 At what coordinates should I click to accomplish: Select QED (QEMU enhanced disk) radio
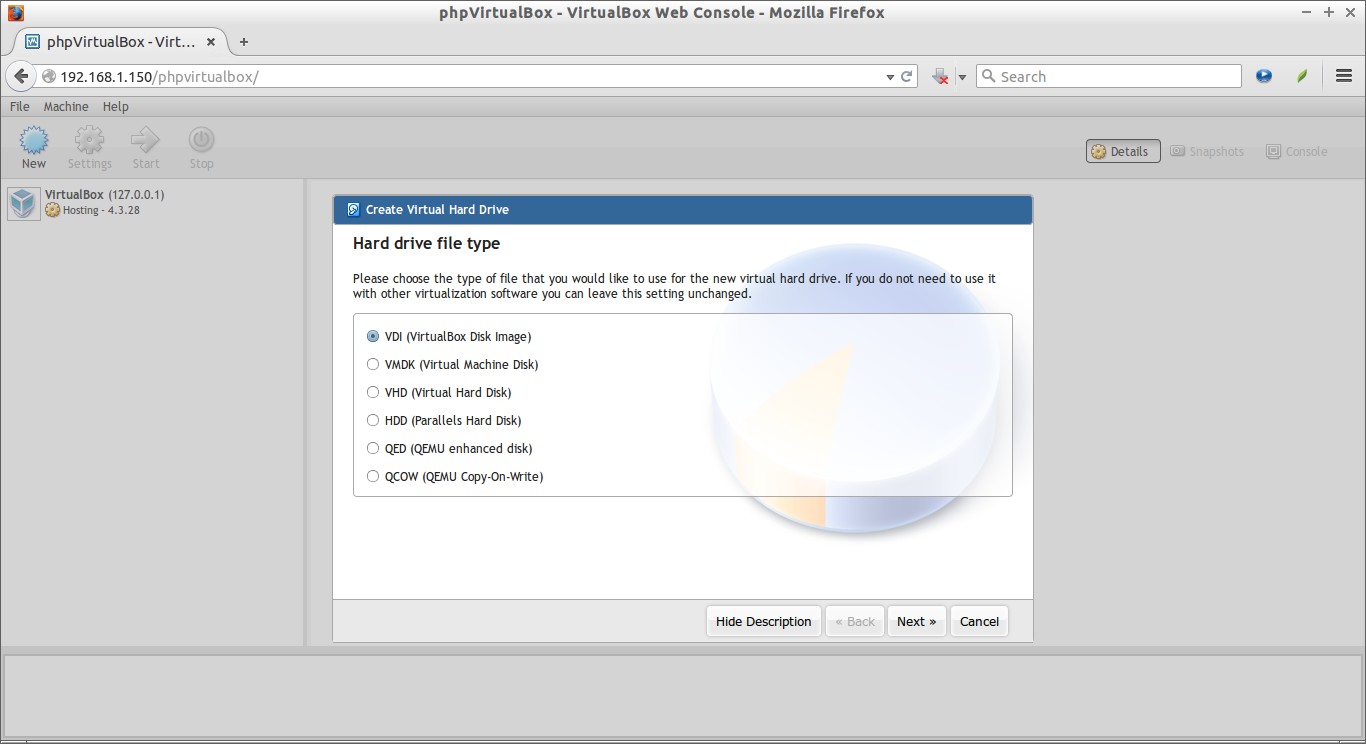[373, 449]
